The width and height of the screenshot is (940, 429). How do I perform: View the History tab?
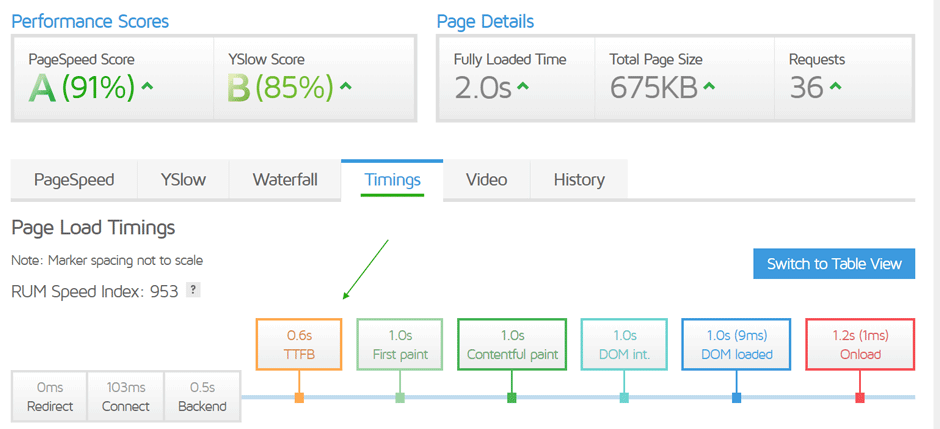[x=579, y=180]
